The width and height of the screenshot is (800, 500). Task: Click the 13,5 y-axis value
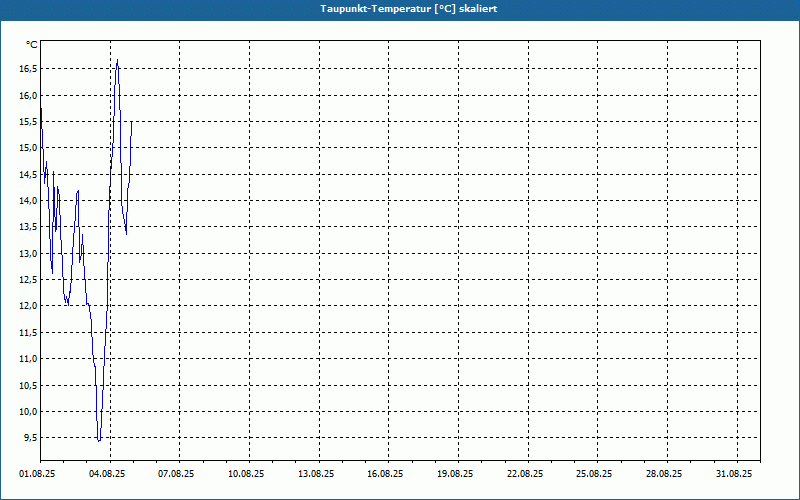(28, 227)
